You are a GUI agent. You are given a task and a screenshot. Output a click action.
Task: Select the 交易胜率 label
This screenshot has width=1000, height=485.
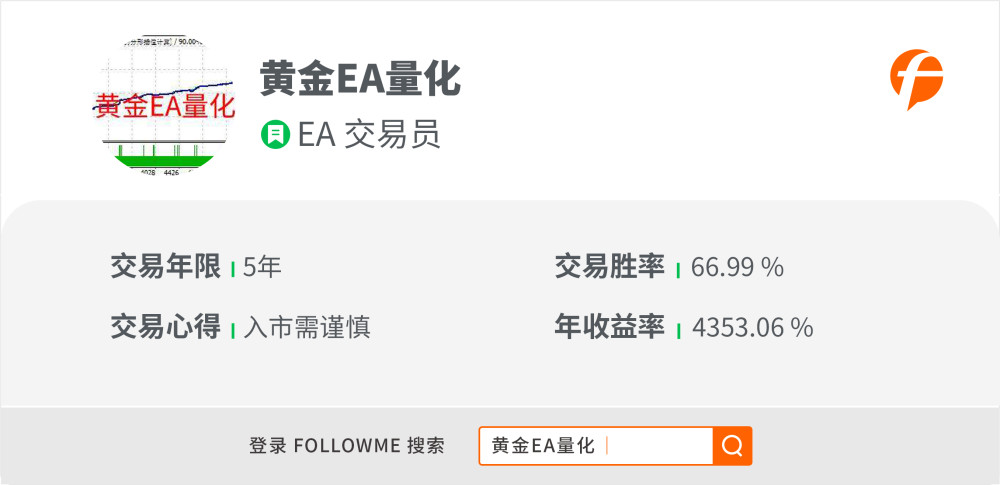[x=610, y=266]
